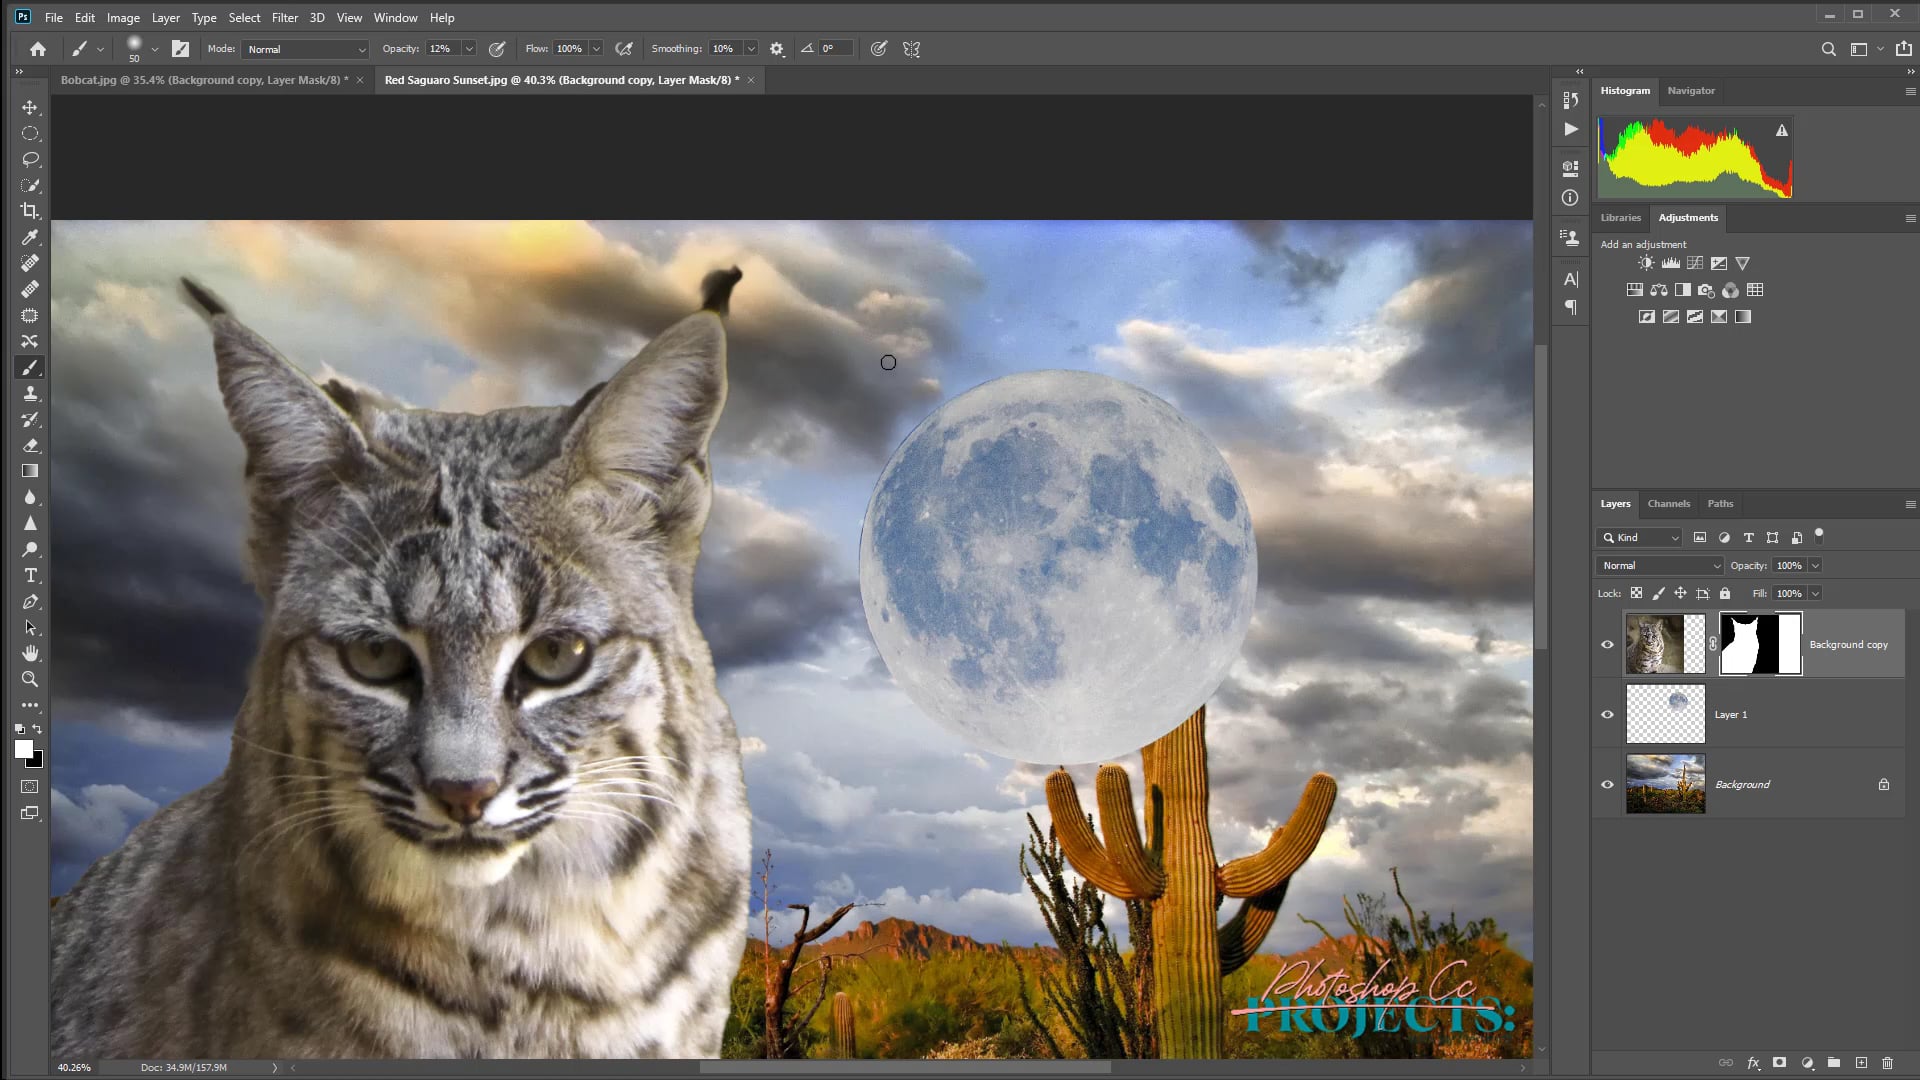This screenshot has width=1920, height=1080.
Task: Hide the locked Background layer
Action: pyautogui.click(x=1607, y=784)
